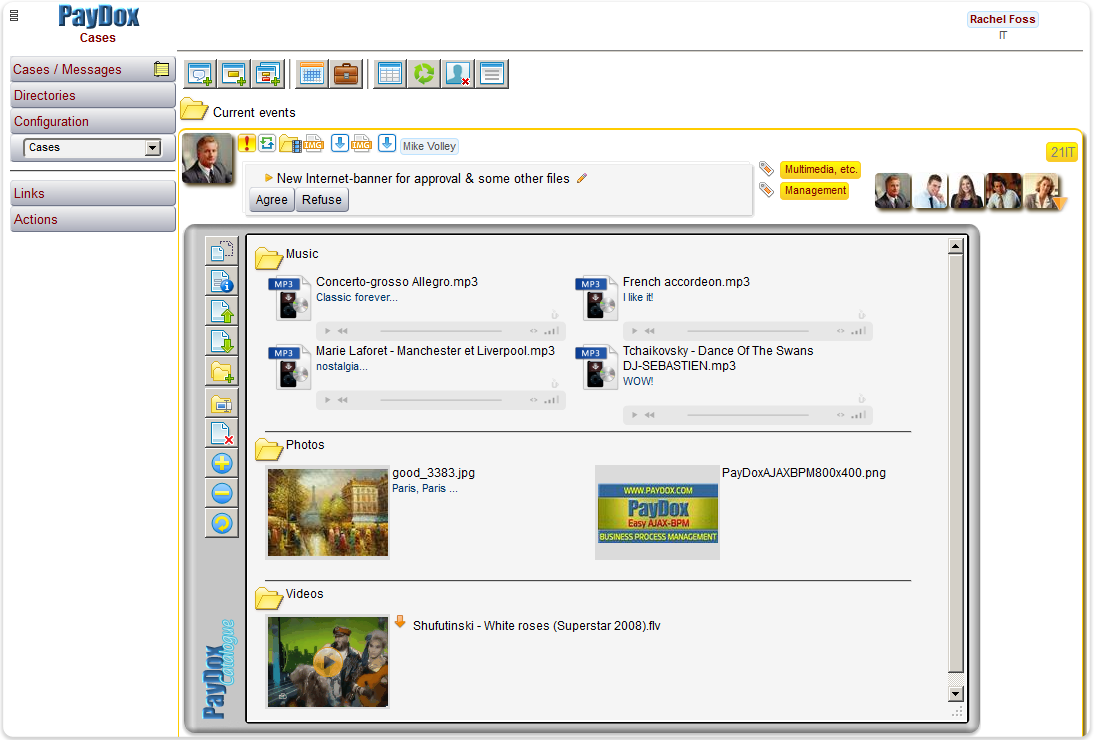Collapse the Videos folder
The width and height of the screenshot is (1094, 740).
pos(268,598)
